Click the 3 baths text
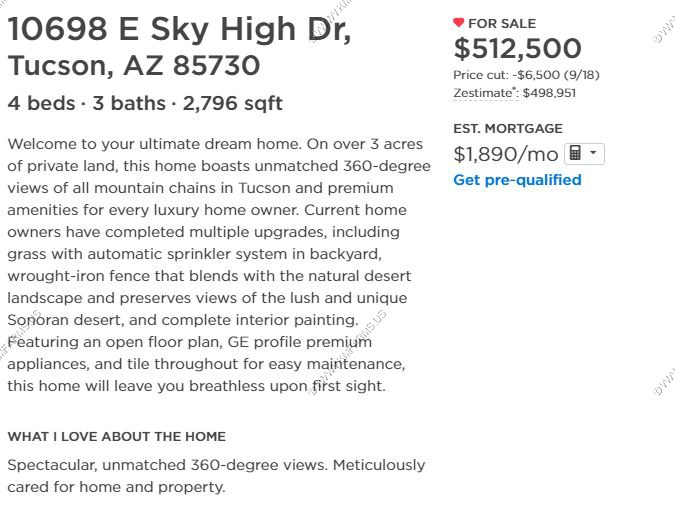Screen dimensions: 675x524 click(x=129, y=103)
